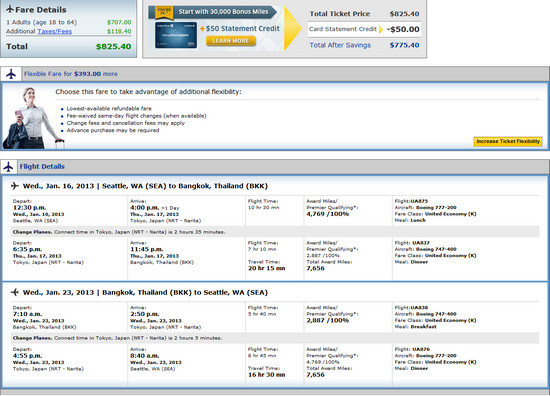The width and height of the screenshot is (550, 396).
Task: Click the Fee-waived same-day flight changes bullet
Action: click(136, 116)
